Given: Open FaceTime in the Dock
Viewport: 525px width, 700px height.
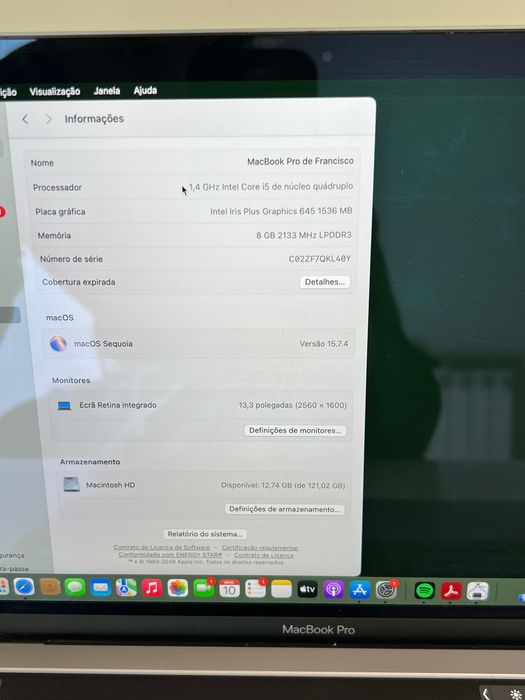Looking at the screenshot, I should [x=203, y=588].
